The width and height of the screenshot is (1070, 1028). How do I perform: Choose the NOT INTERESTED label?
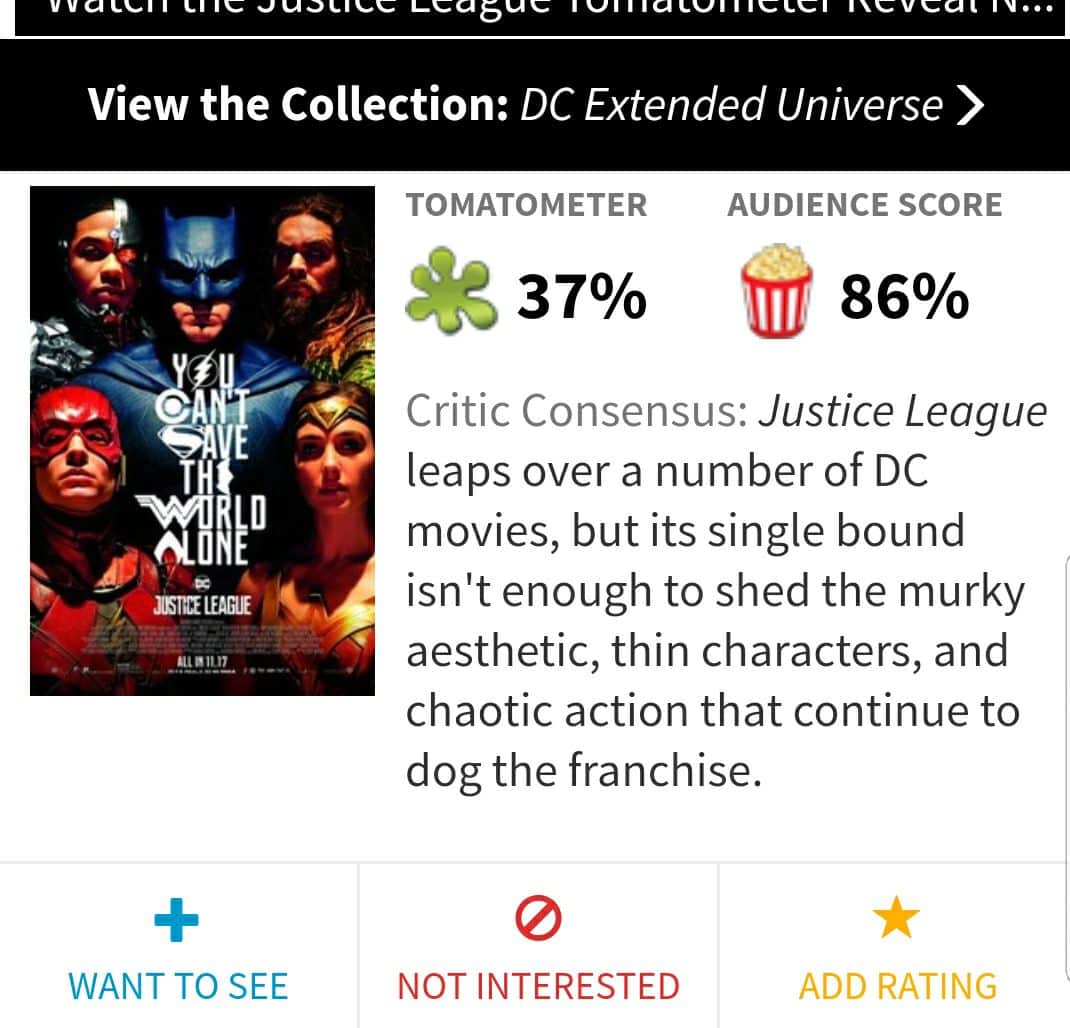click(538, 986)
